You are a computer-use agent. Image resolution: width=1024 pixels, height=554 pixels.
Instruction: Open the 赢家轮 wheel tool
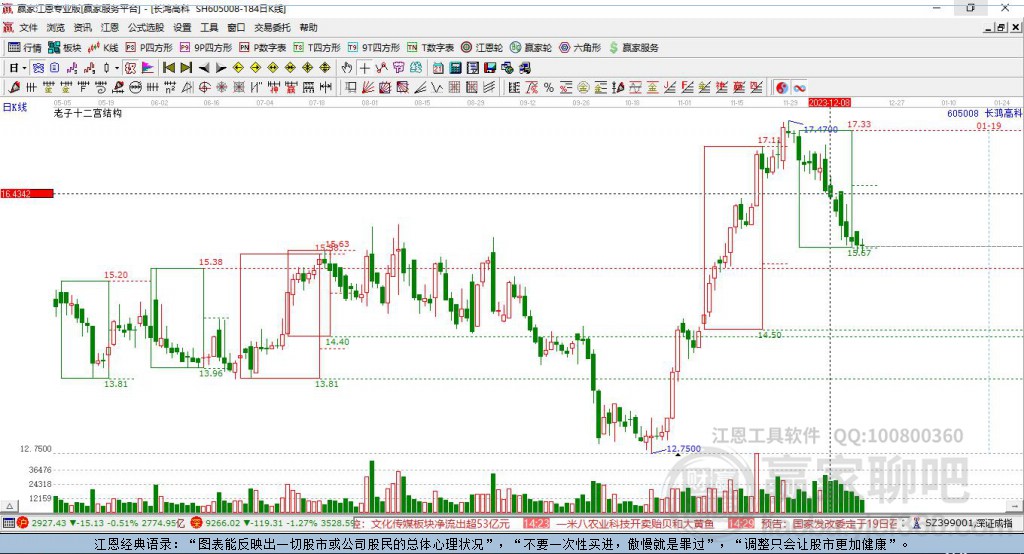531,48
